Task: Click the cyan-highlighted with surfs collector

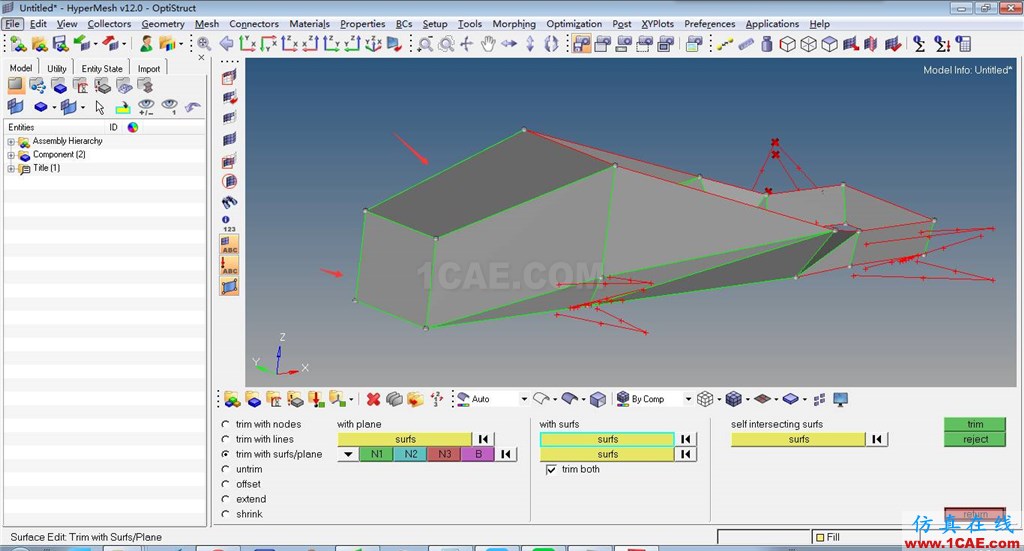Action: [607, 439]
